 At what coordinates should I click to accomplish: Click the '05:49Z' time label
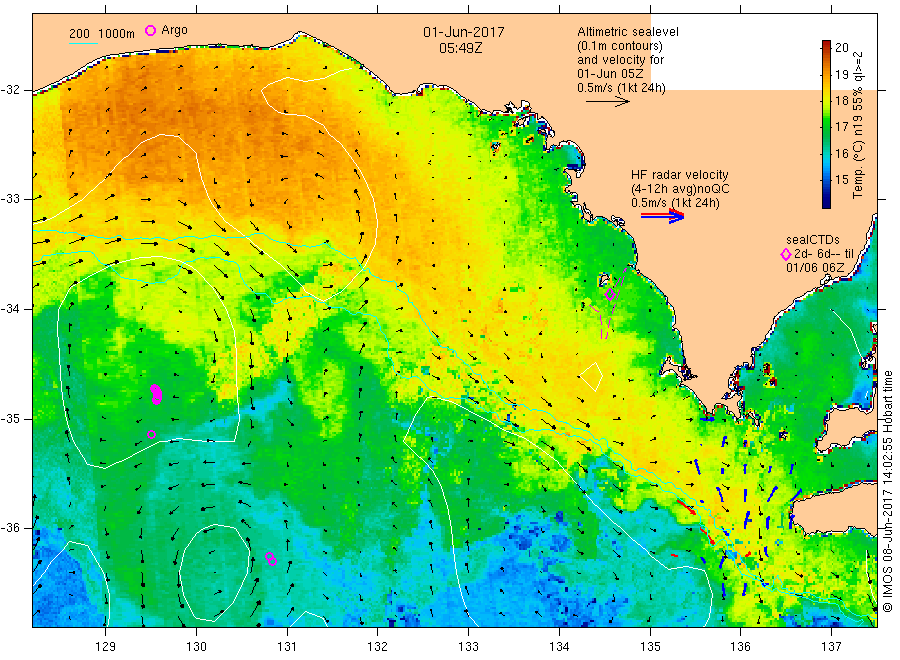461,48
